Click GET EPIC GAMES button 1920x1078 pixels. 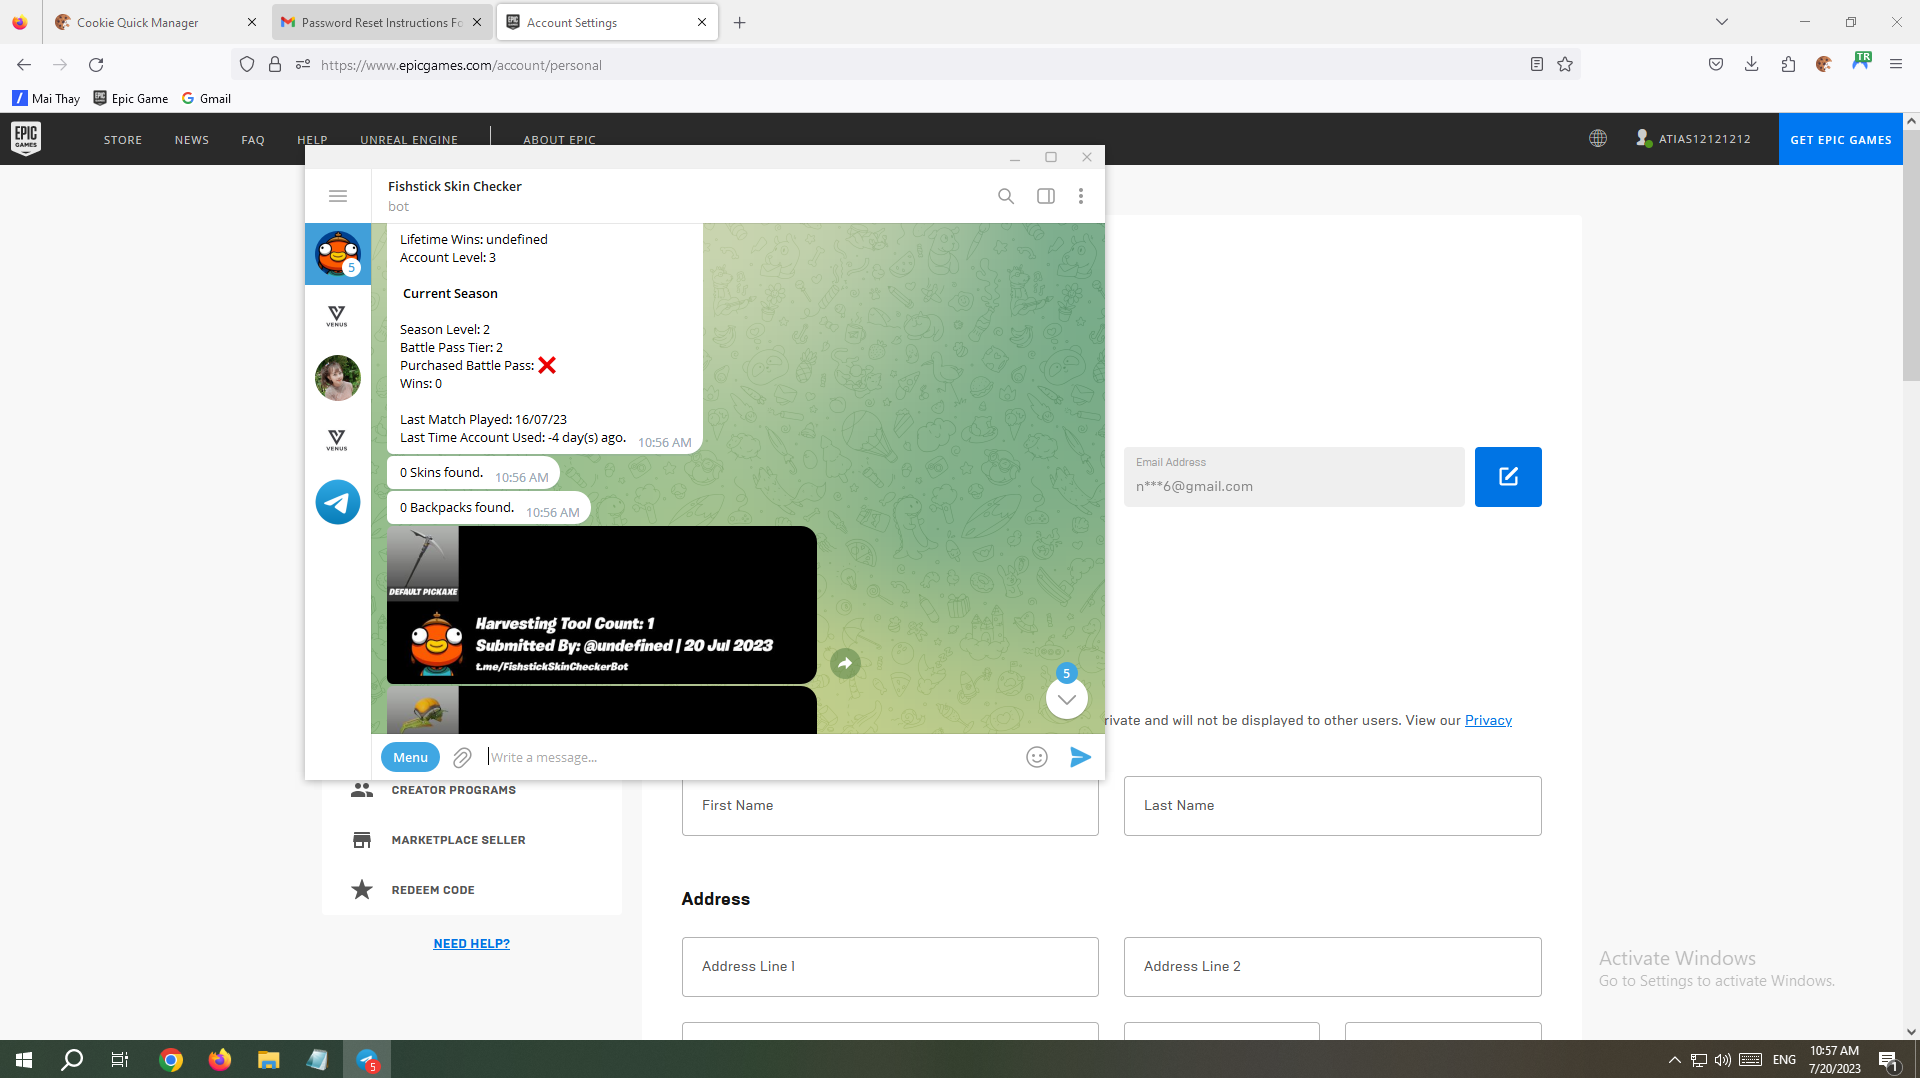[1840, 139]
